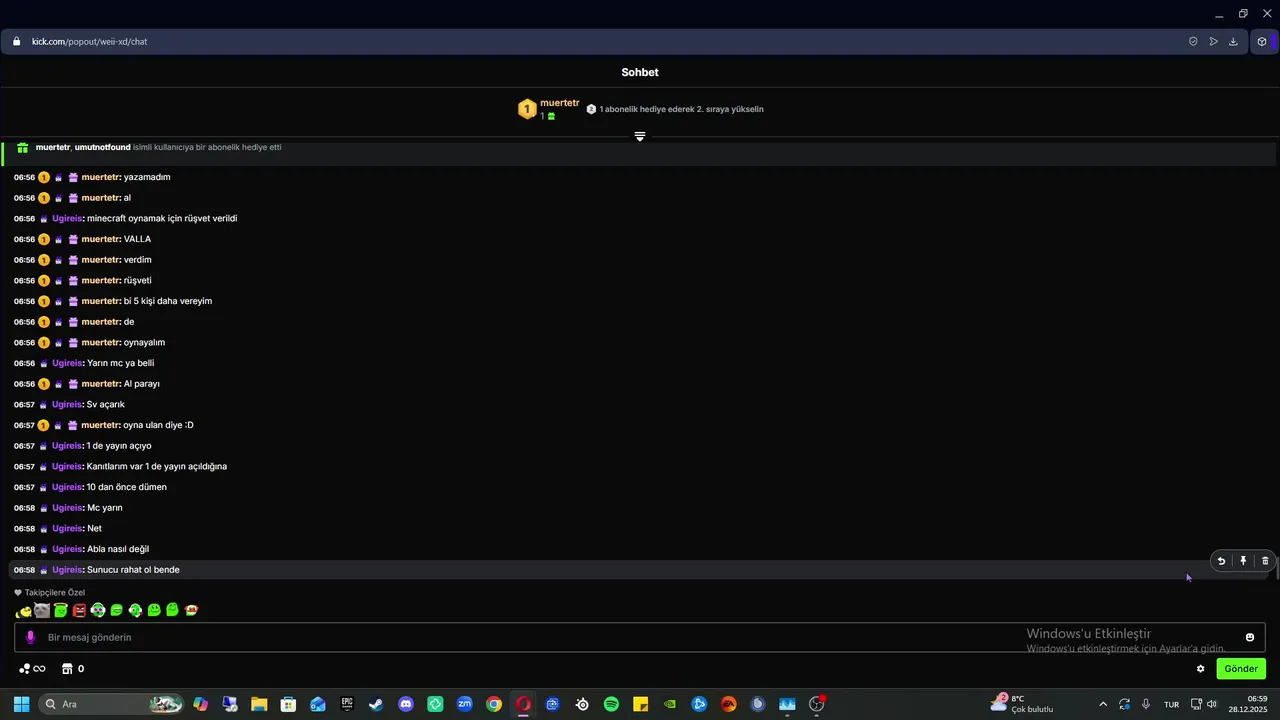This screenshot has width=1280, height=720.
Task: Click the kick.com/popout address bar URL
Action: (x=89, y=42)
